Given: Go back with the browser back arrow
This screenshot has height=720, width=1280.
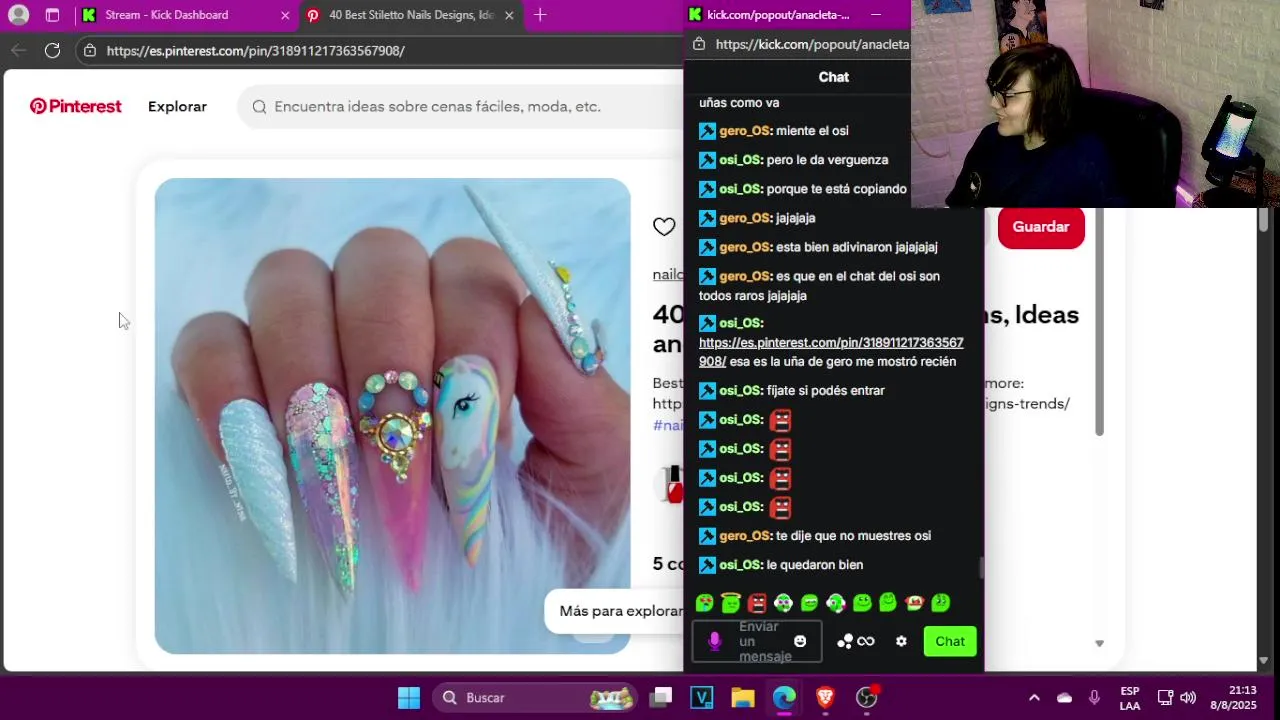Looking at the screenshot, I should tap(18, 50).
